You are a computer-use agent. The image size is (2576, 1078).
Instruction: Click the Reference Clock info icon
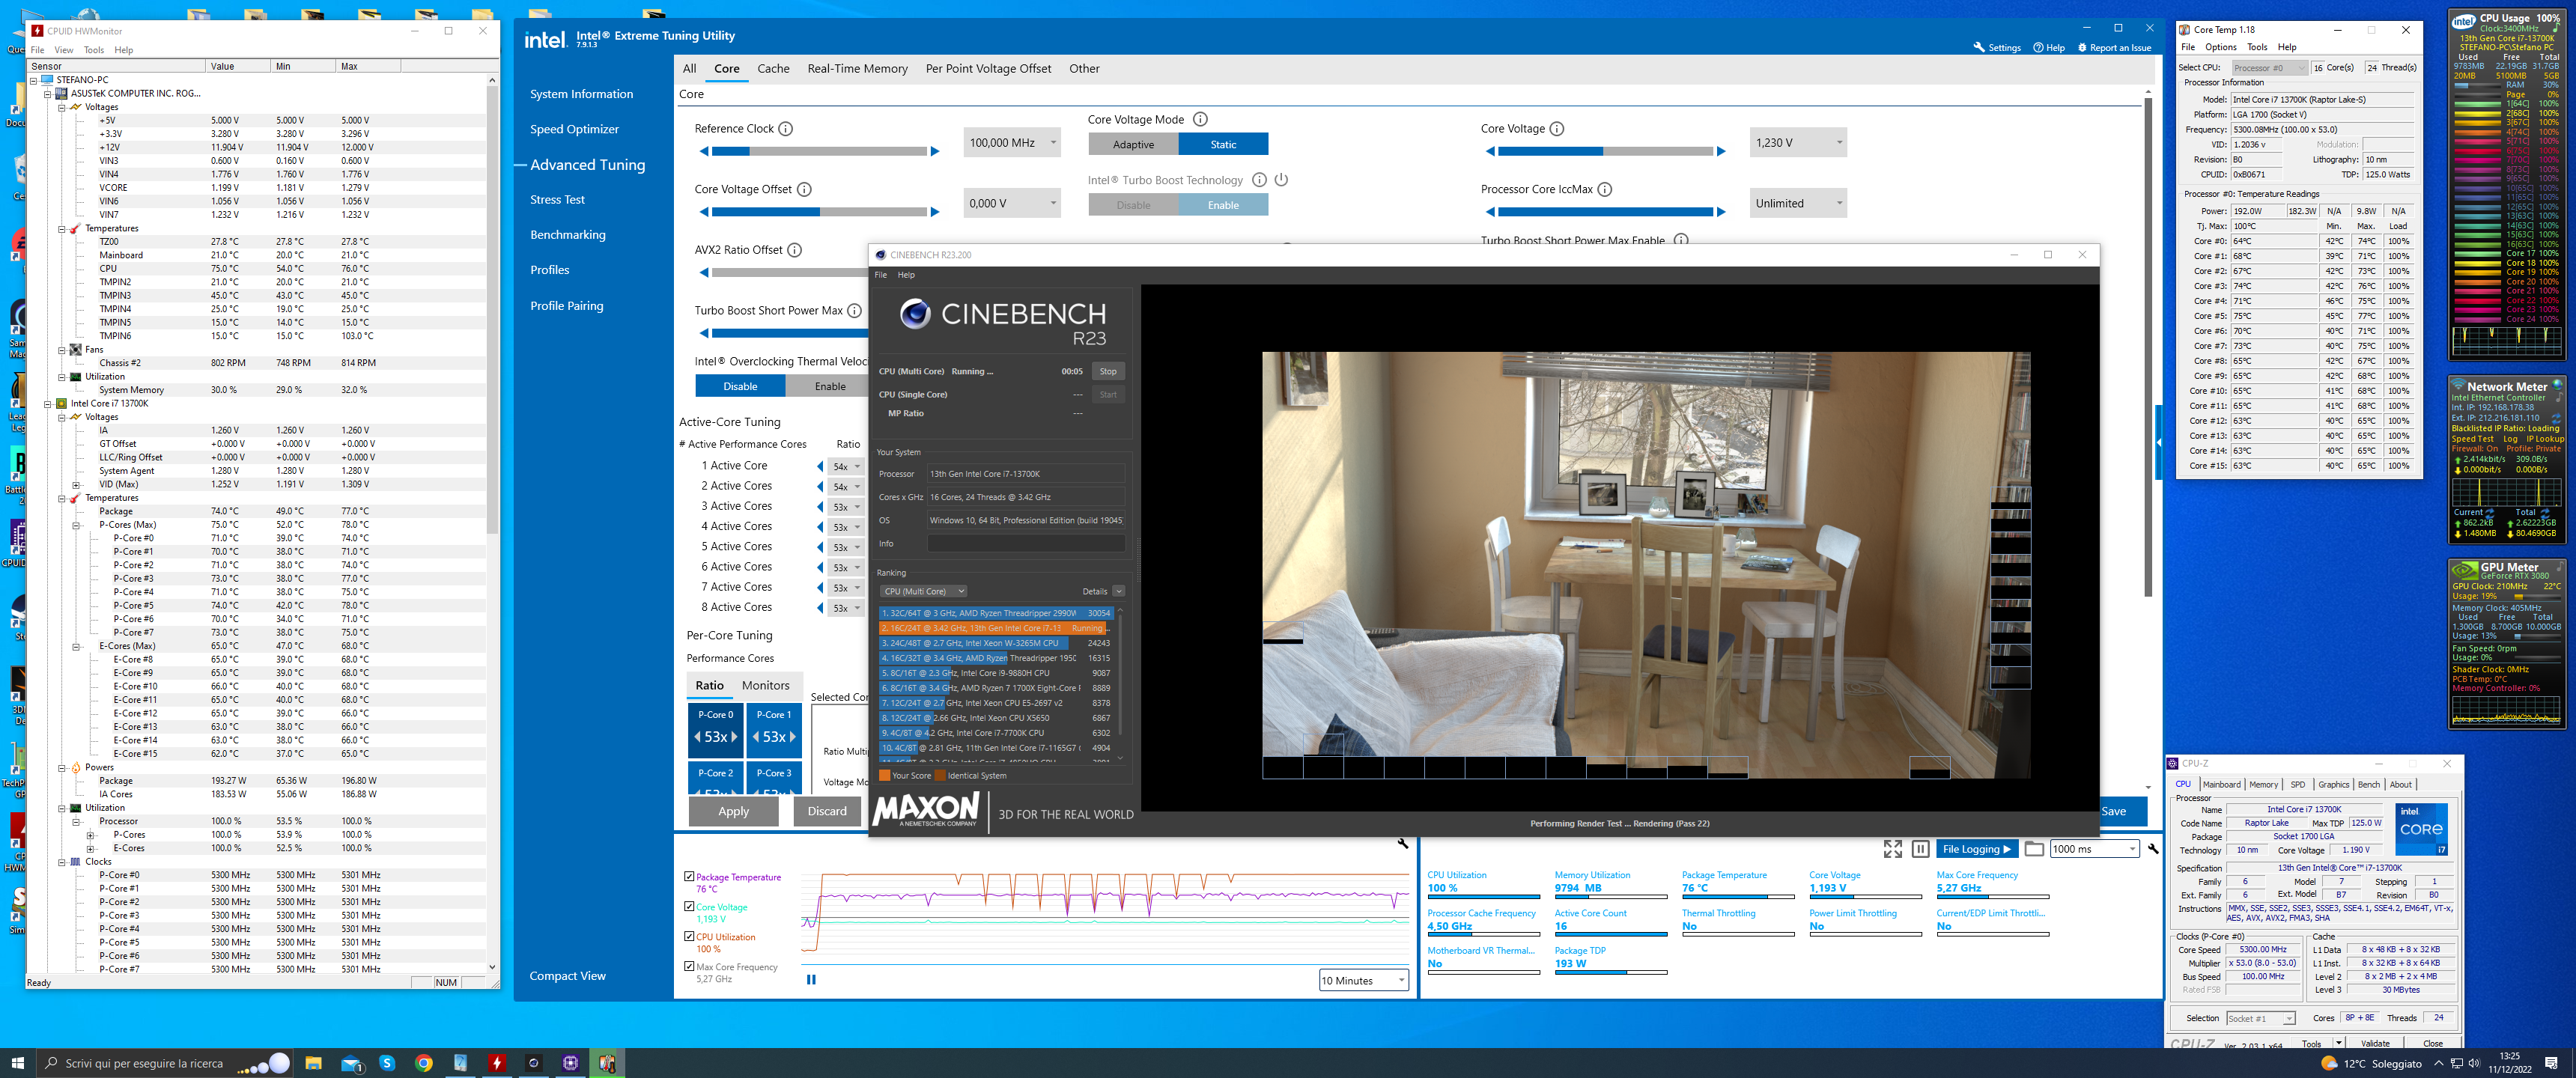(x=785, y=129)
